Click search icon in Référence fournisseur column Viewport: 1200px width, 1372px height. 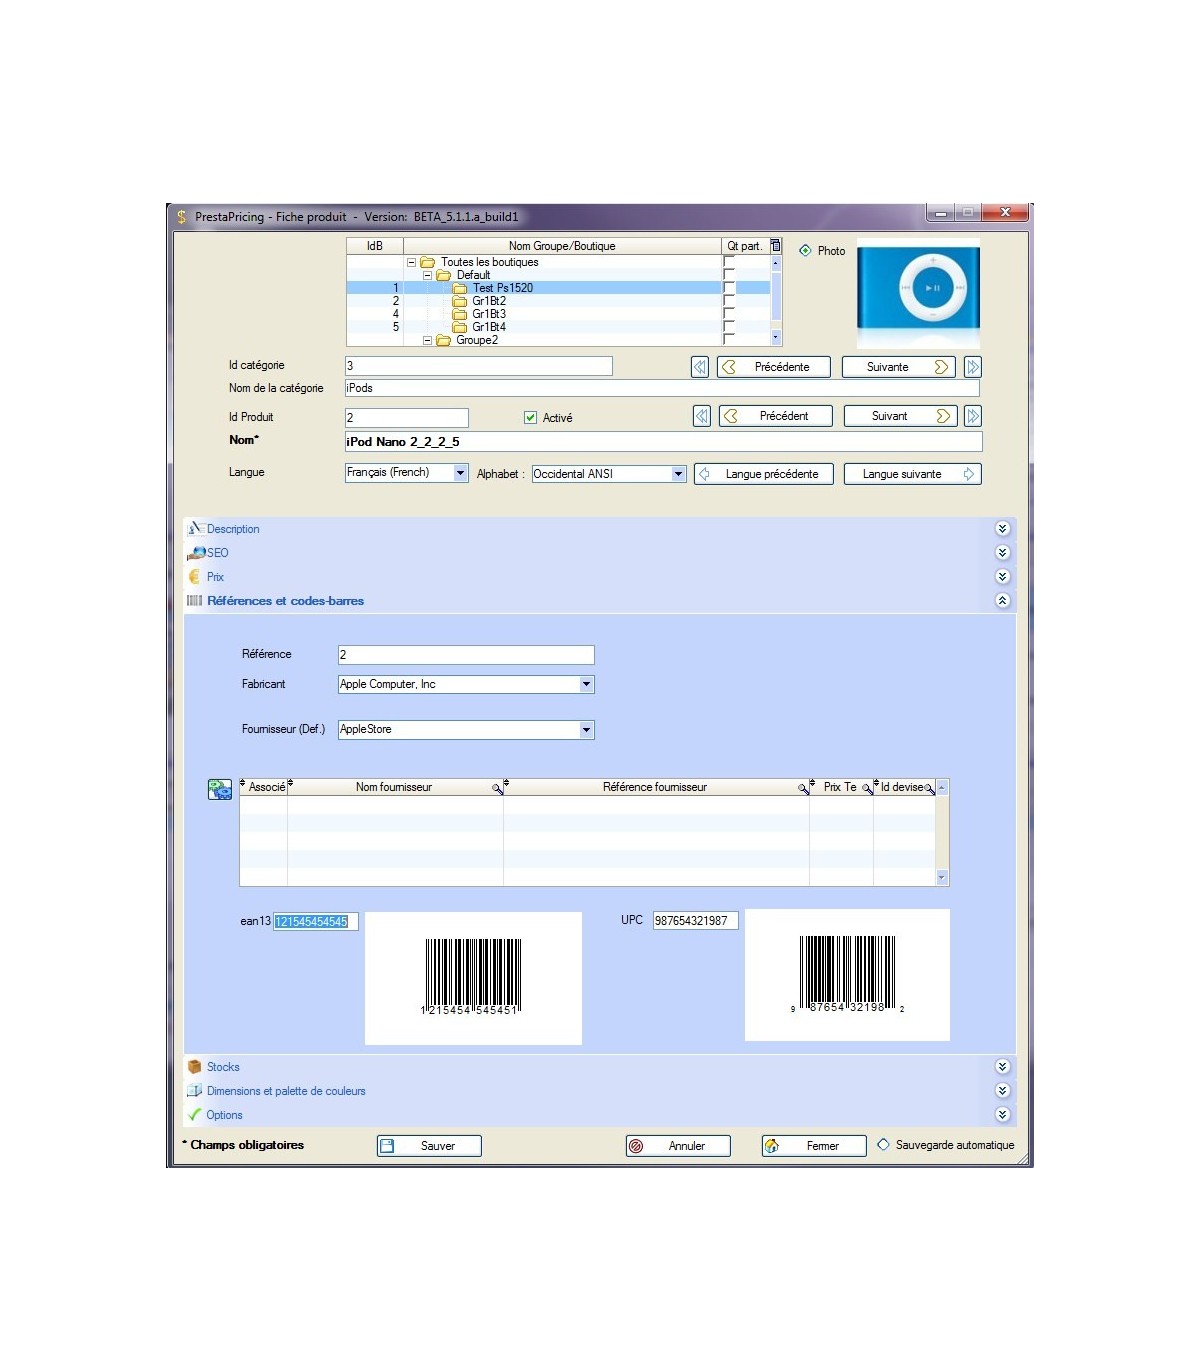[x=803, y=789]
